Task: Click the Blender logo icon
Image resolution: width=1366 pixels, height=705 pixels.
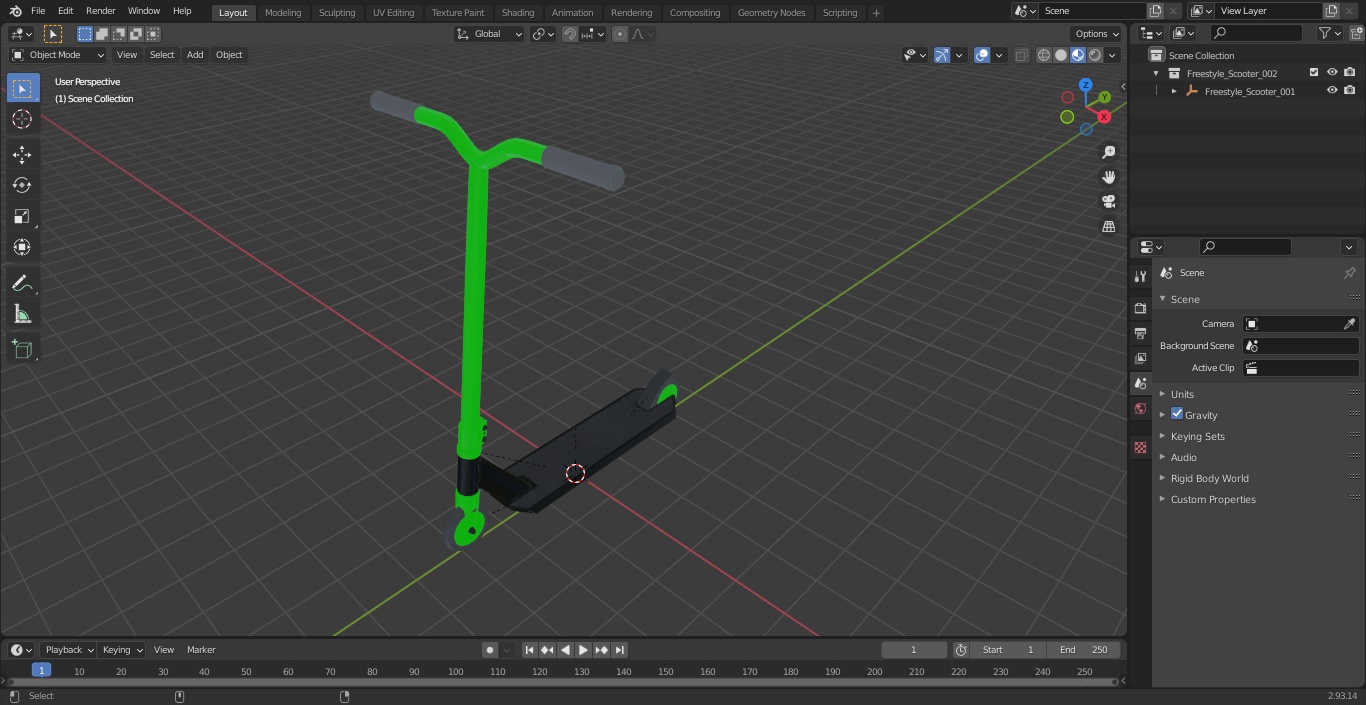Action: (14, 11)
